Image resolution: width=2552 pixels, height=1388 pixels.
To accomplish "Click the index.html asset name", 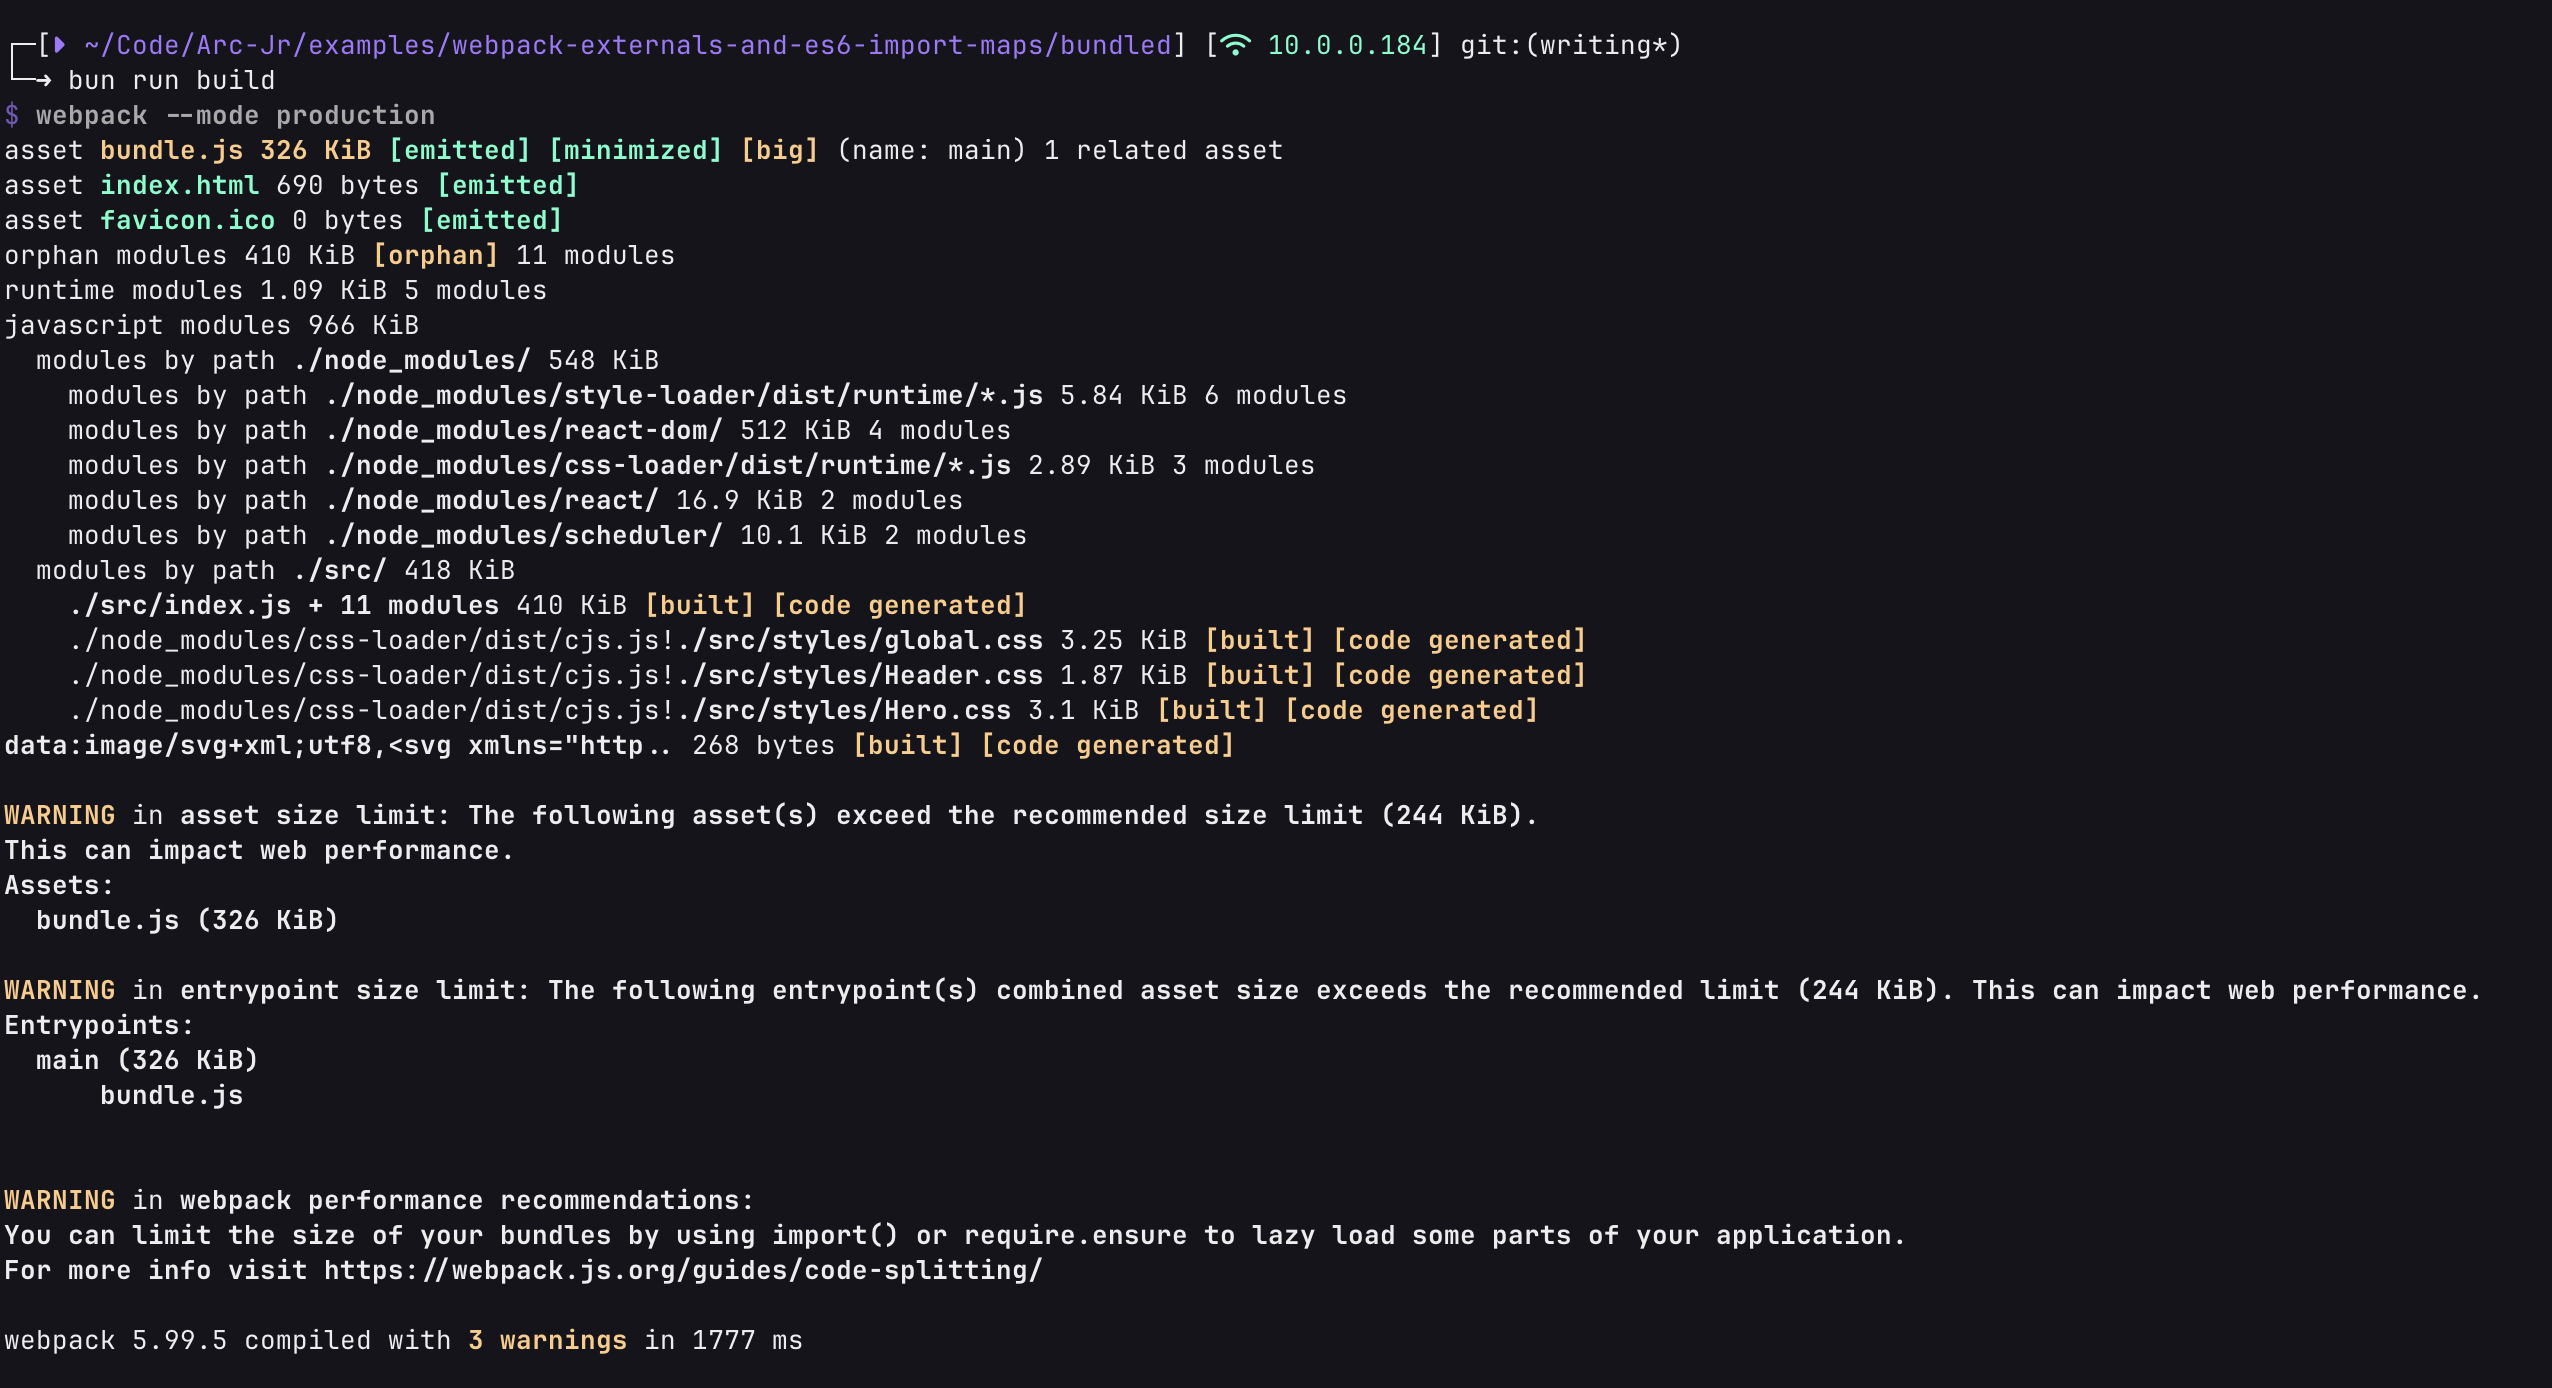I will pos(179,185).
